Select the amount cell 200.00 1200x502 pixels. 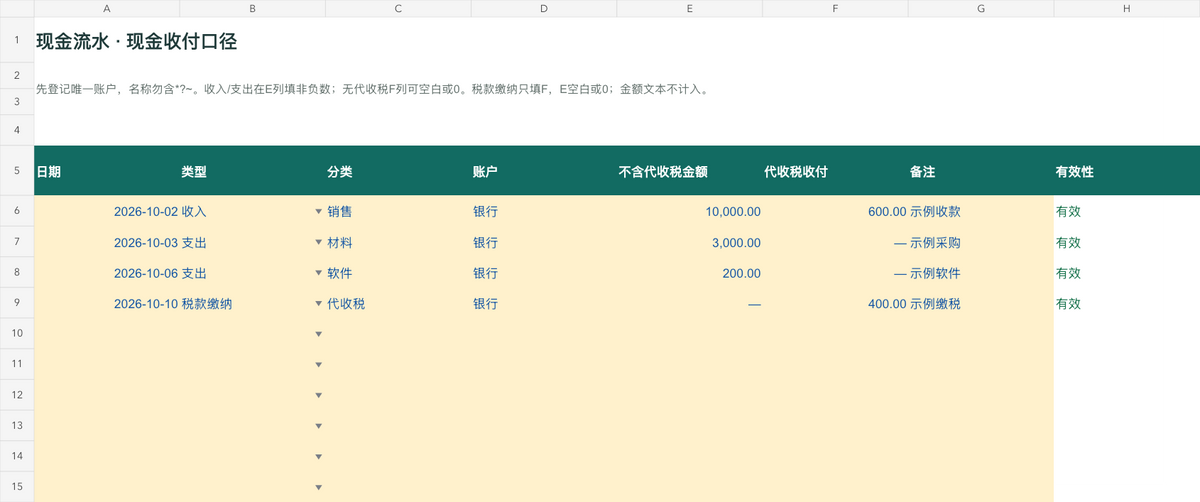[x=690, y=273]
